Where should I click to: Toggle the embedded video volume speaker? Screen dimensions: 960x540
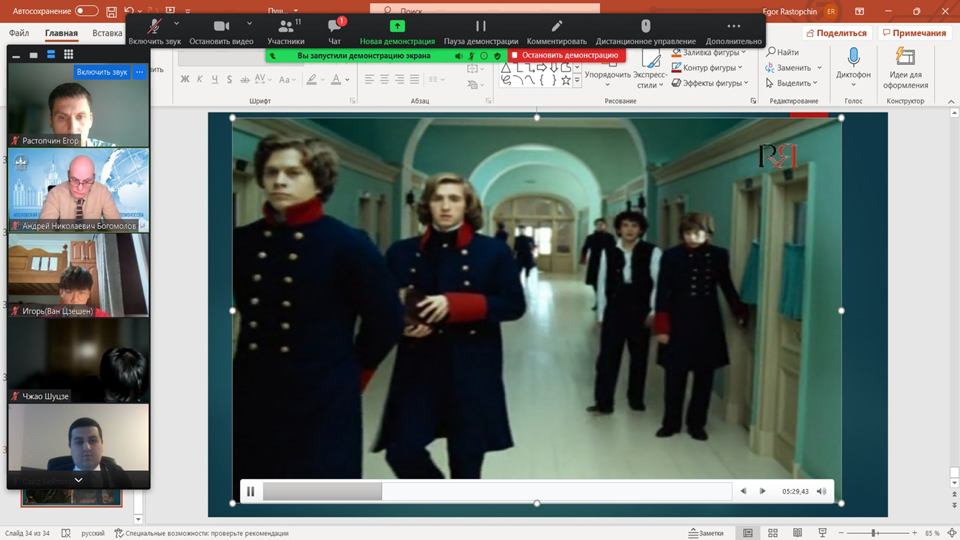point(822,491)
